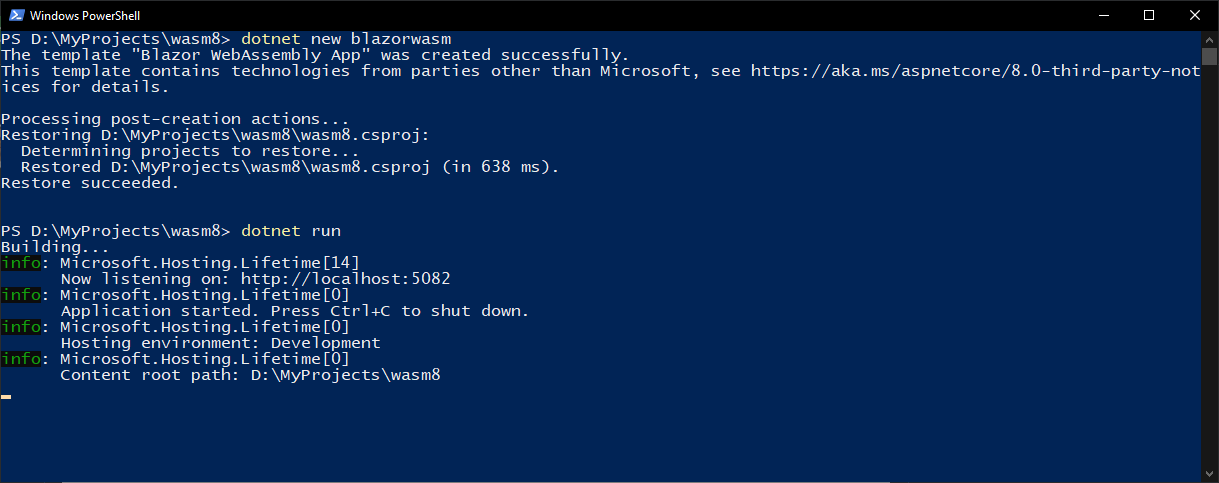The height and width of the screenshot is (483, 1219).
Task: Click the 'Hosting environment: Development' line
Action: coord(220,343)
